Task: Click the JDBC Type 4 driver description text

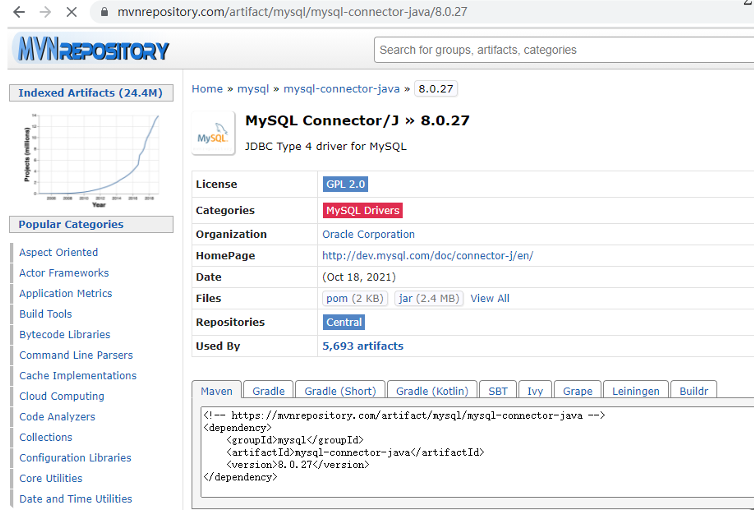Action: click(326, 146)
